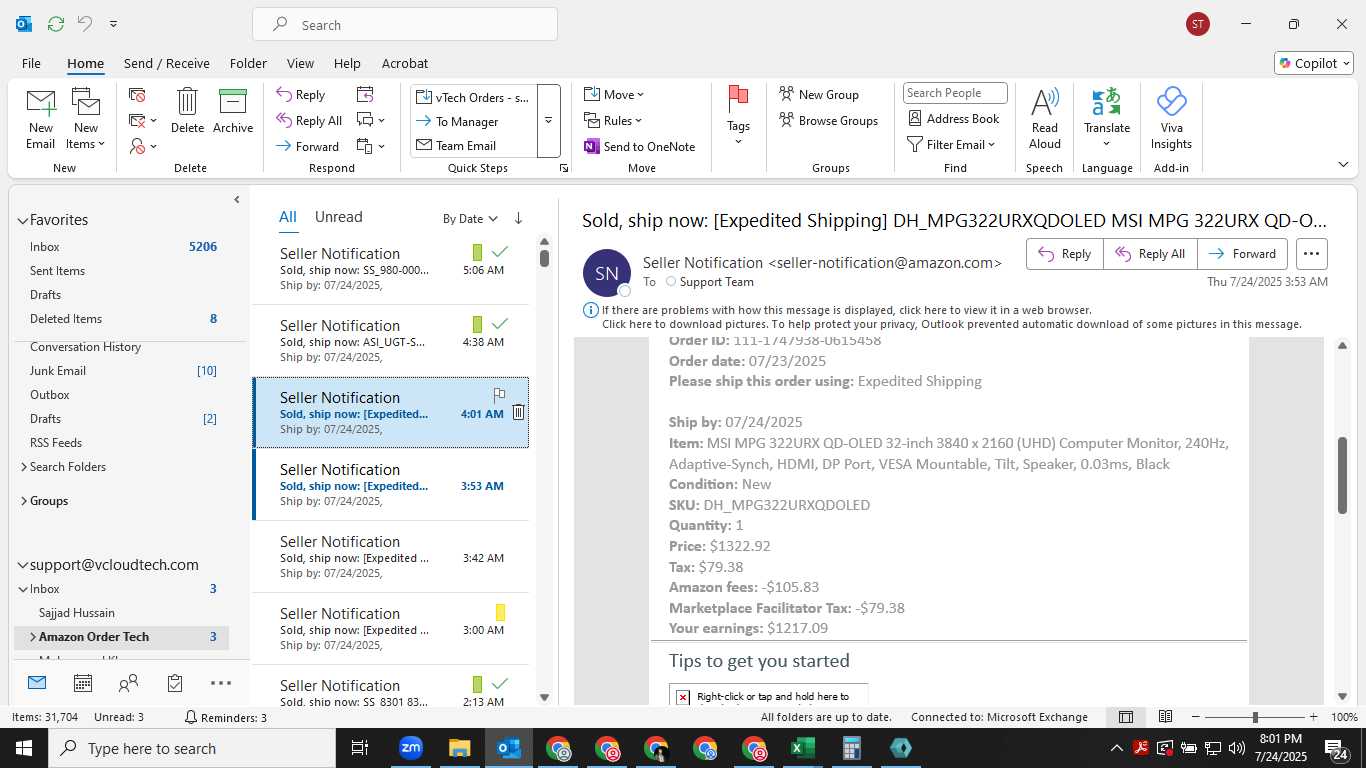Open the By Date sort dropdown
The width and height of the screenshot is (1366, 768).
(470, 218)
